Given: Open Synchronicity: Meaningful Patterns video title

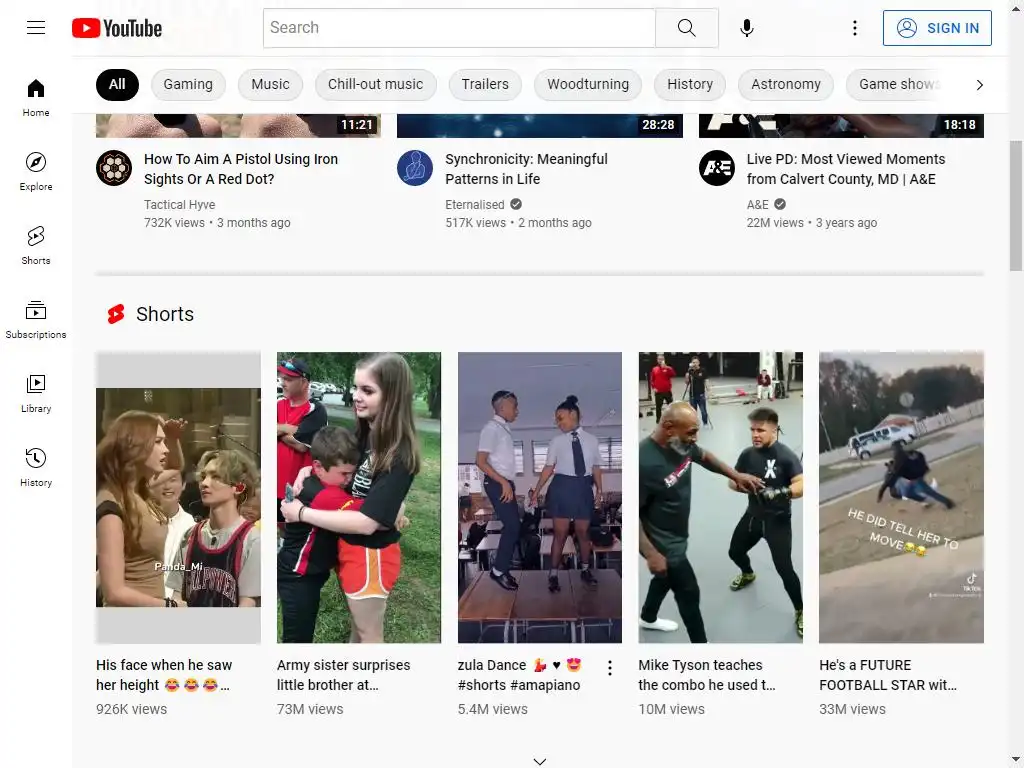Looking at the screenshot, I should [x=526, y=169].
